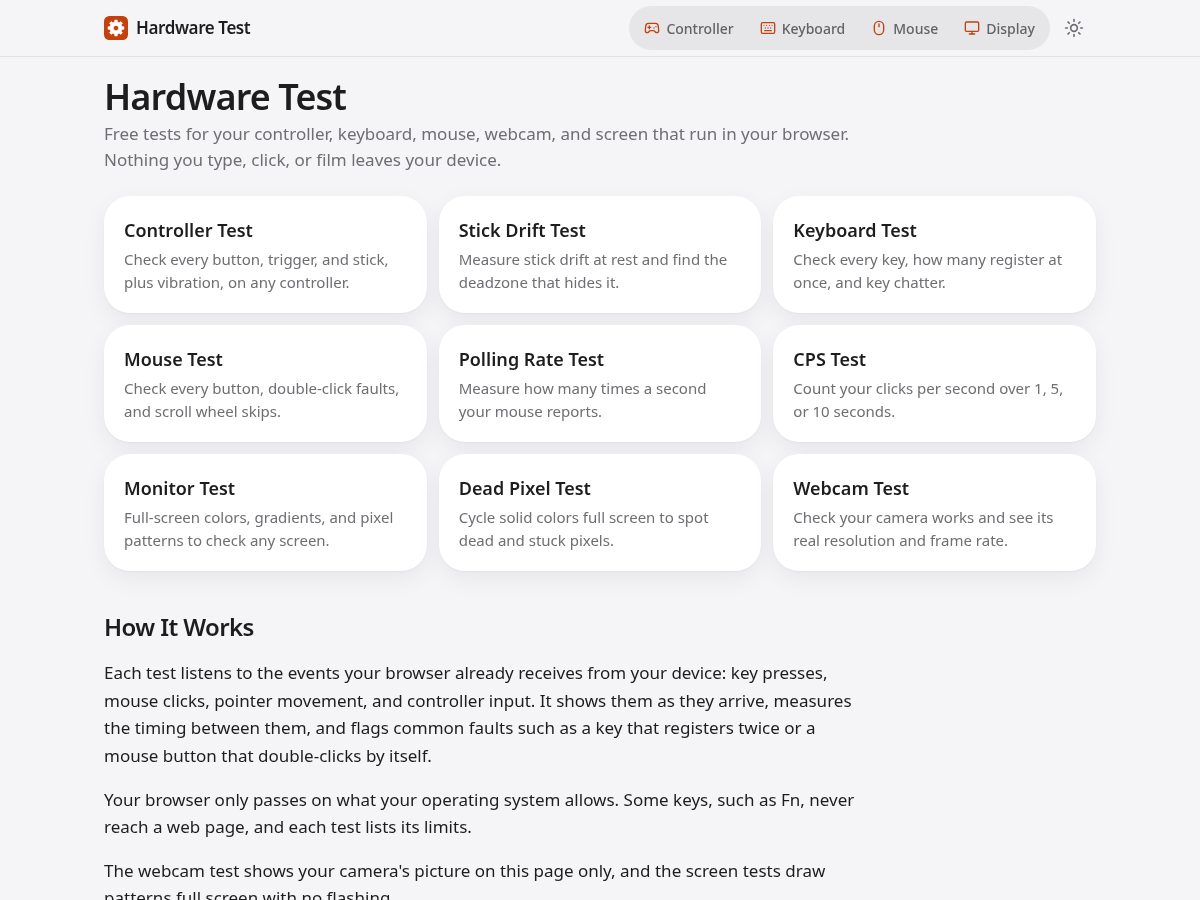Open the Polling Rate Test card

[600, 383]
